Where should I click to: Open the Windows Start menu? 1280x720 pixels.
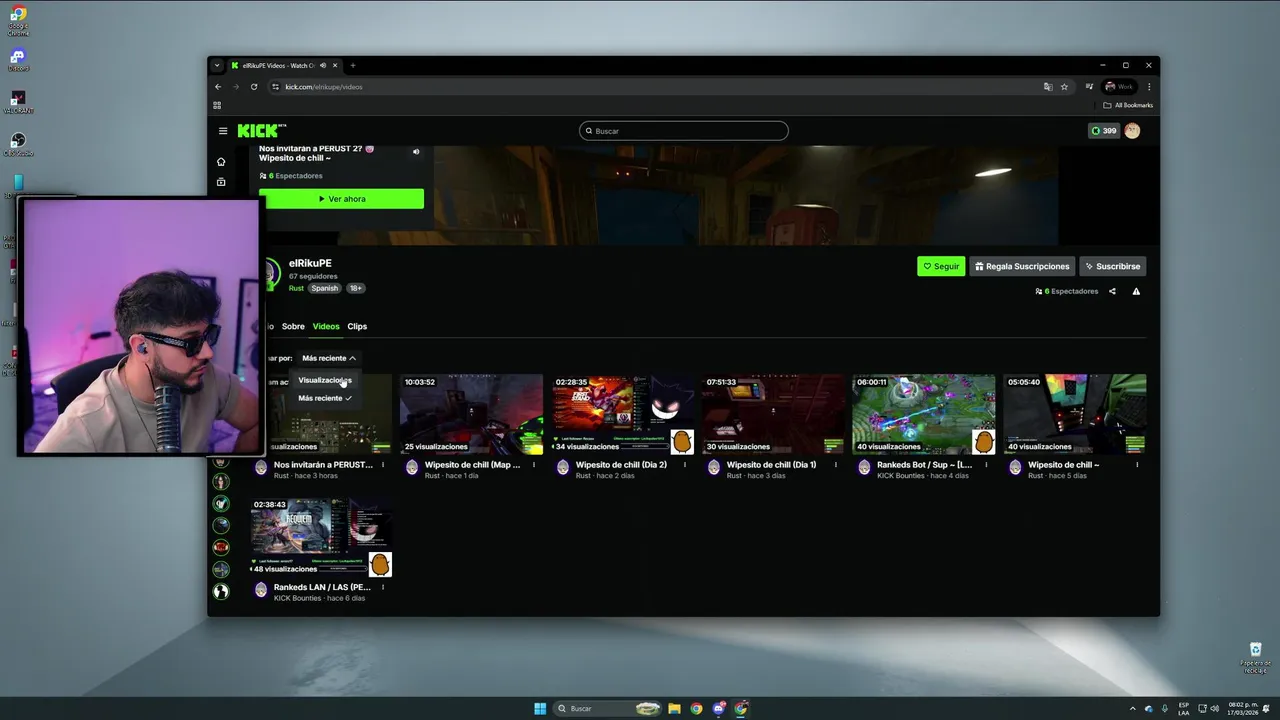pos(540,708)
